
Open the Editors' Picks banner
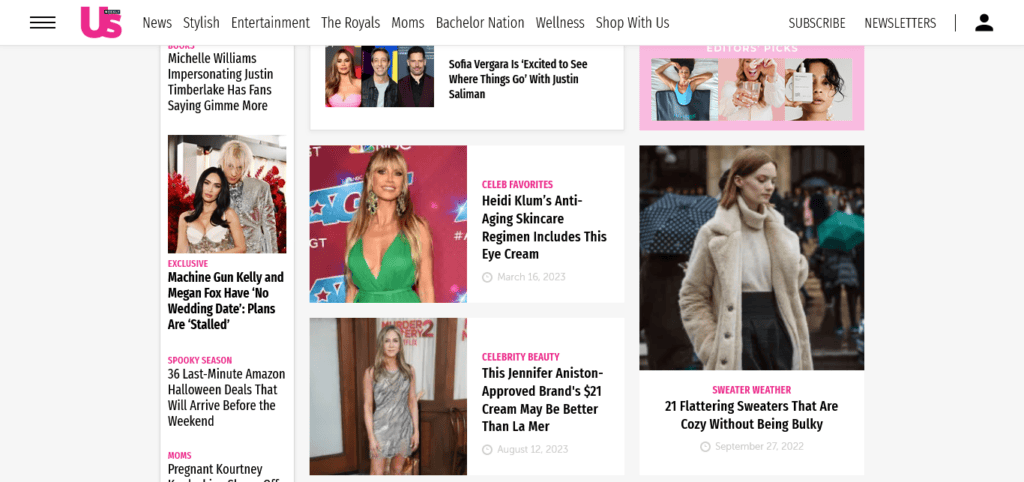tap(751, 86)
